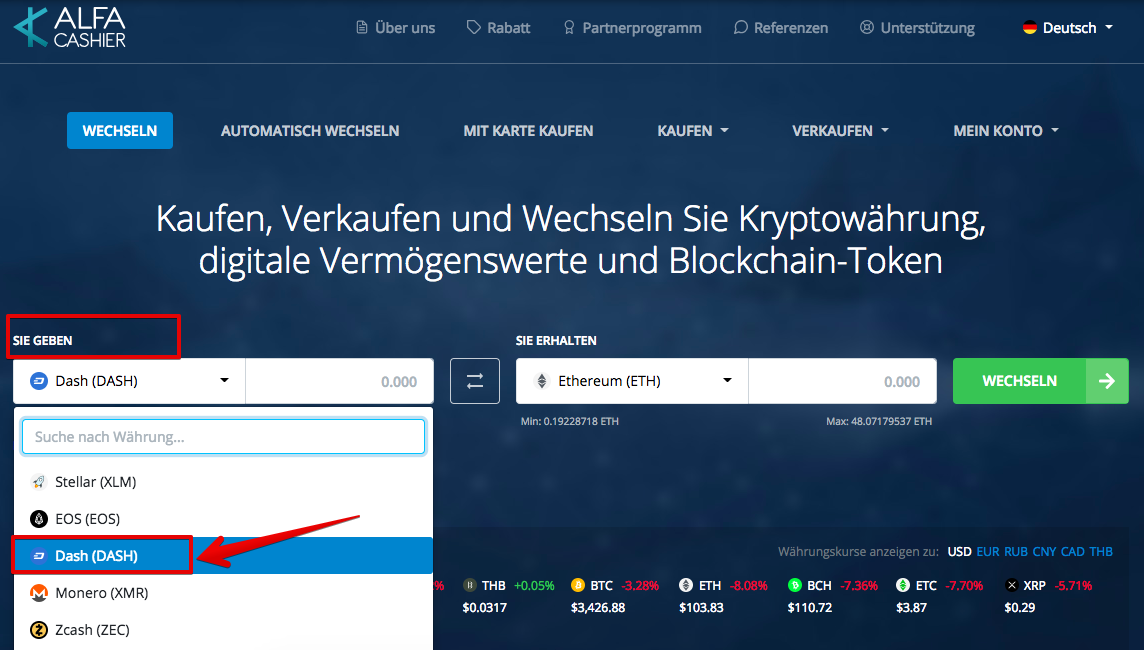This screenshot has width=1144, height=650.
Task: Show rates in THB
Action: 1101,552
